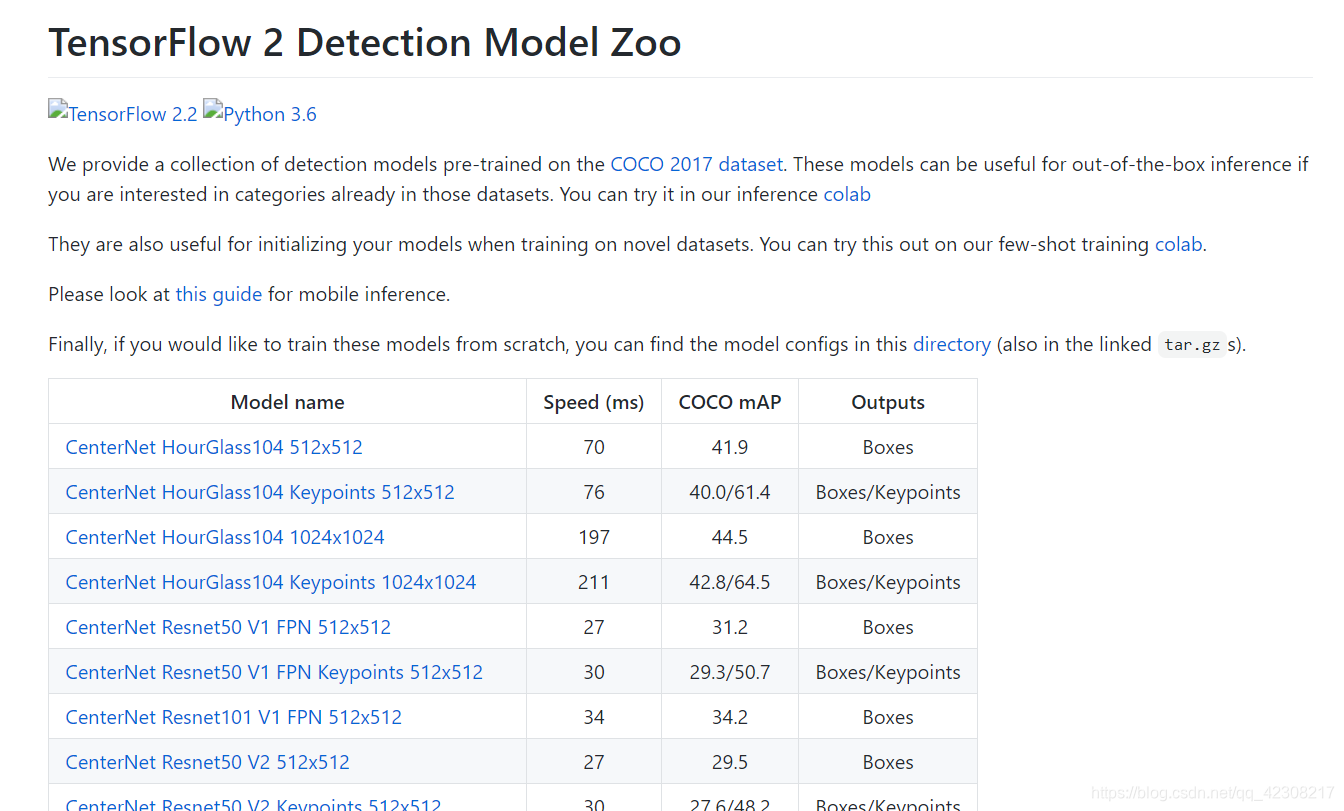This screenshot has height=811, width=1344.
Task: Open the few-shot training colab link
Action: (1178, 244)
